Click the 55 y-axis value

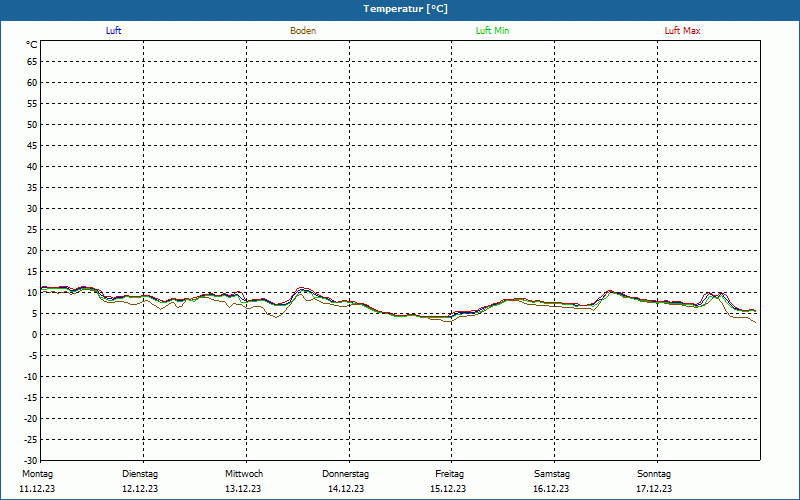[x=32, y=104]
